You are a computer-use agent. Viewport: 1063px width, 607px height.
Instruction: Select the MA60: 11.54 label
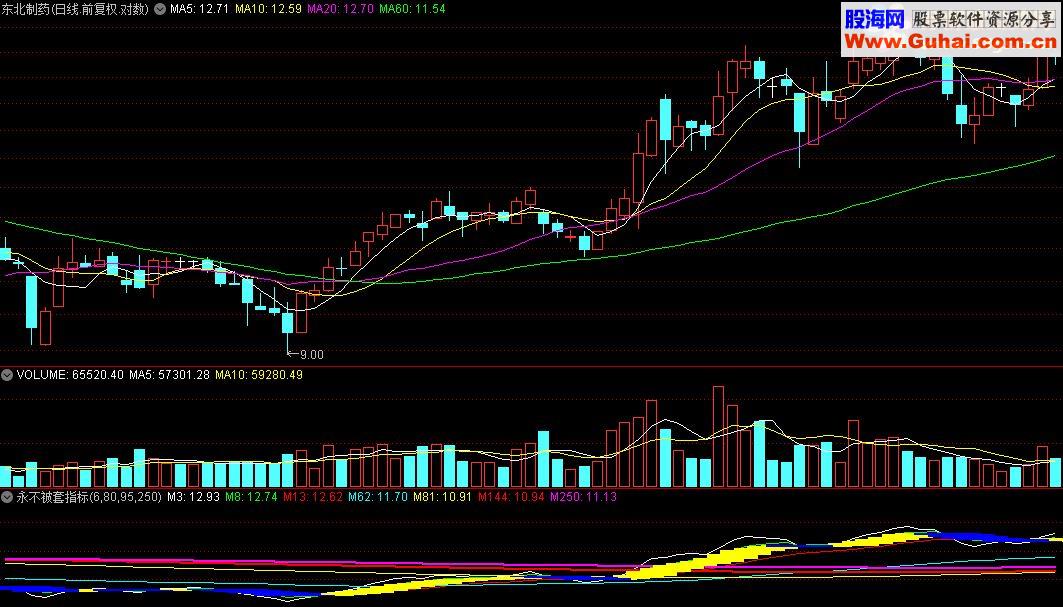(412, 9)
